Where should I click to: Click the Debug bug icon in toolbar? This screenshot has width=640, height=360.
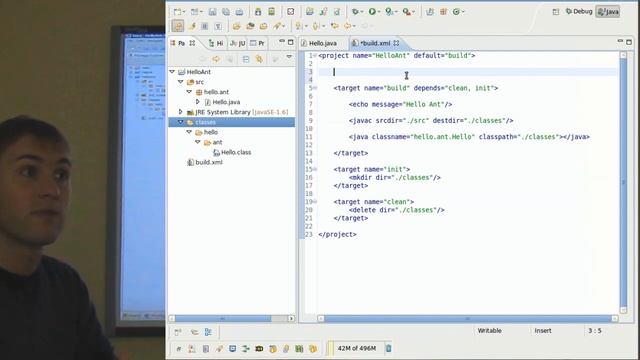tap(355, 12)
